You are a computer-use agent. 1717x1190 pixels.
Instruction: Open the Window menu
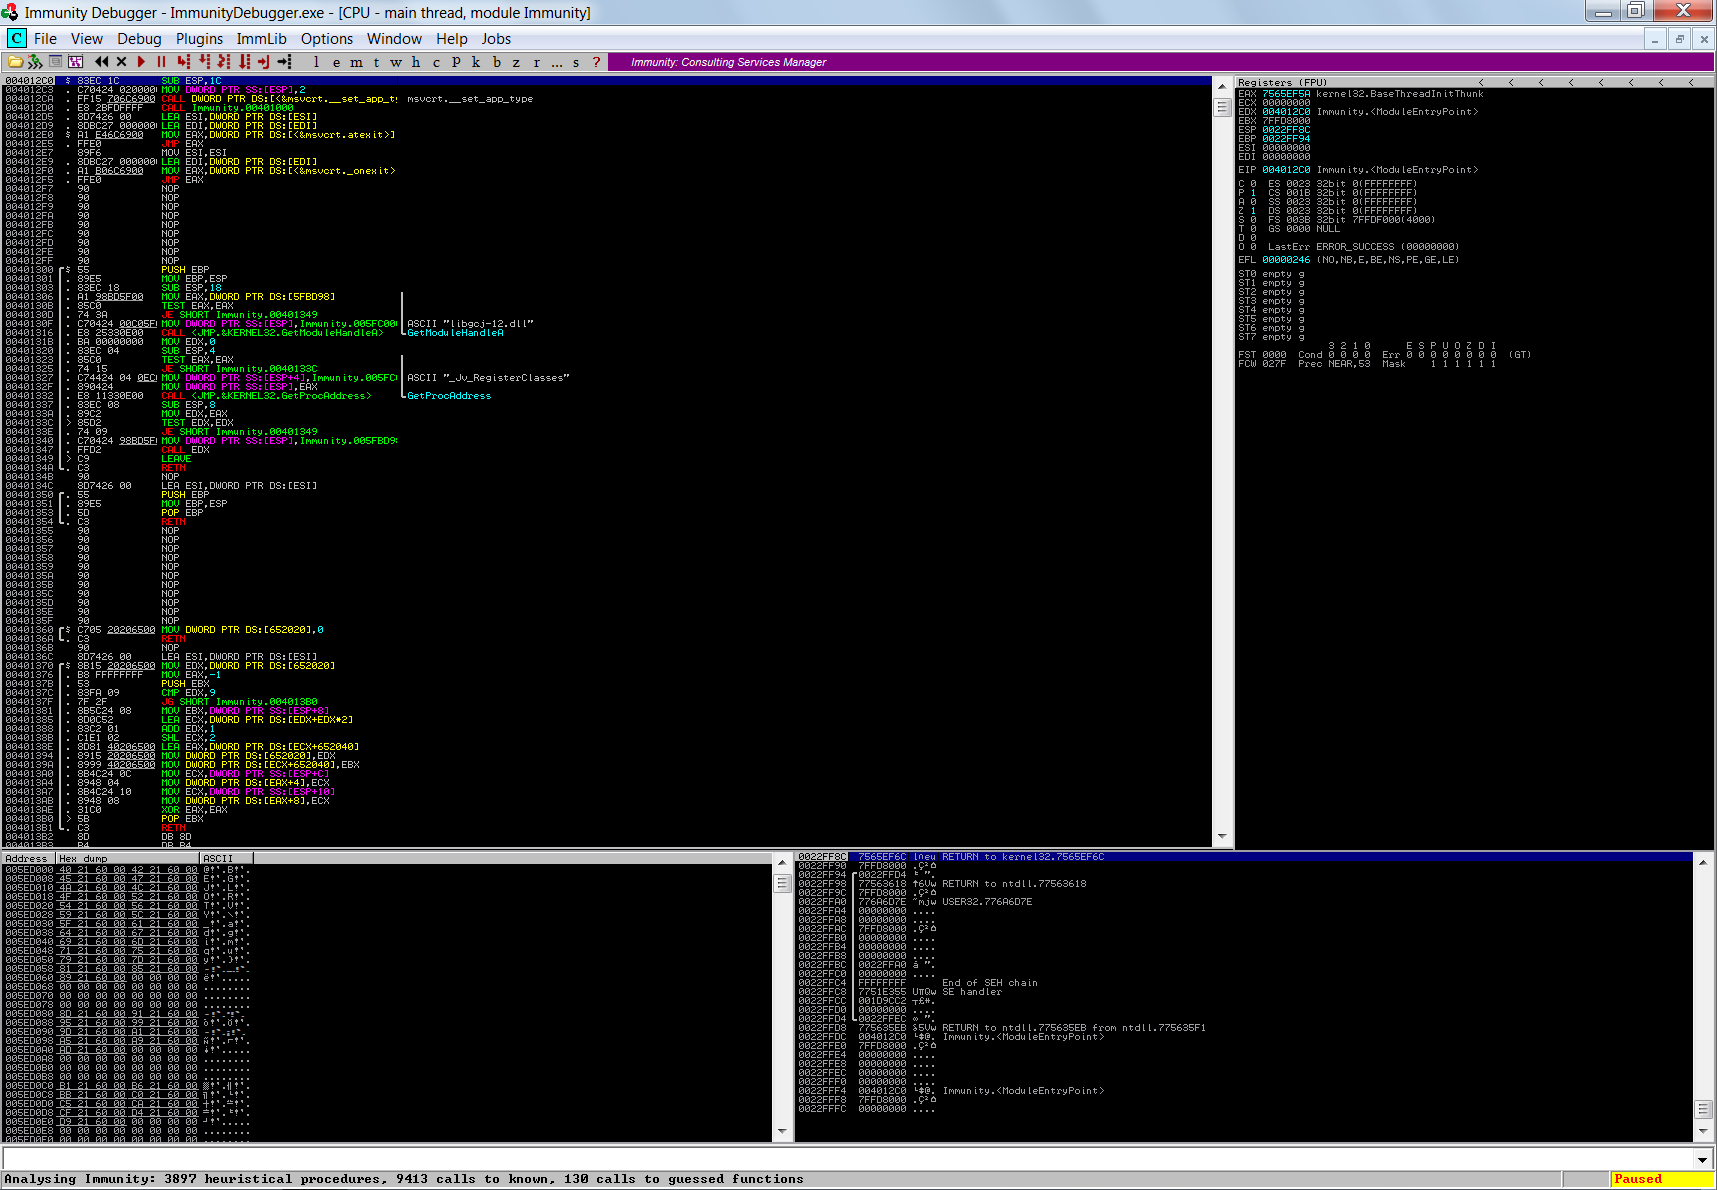tap(394, 39)
